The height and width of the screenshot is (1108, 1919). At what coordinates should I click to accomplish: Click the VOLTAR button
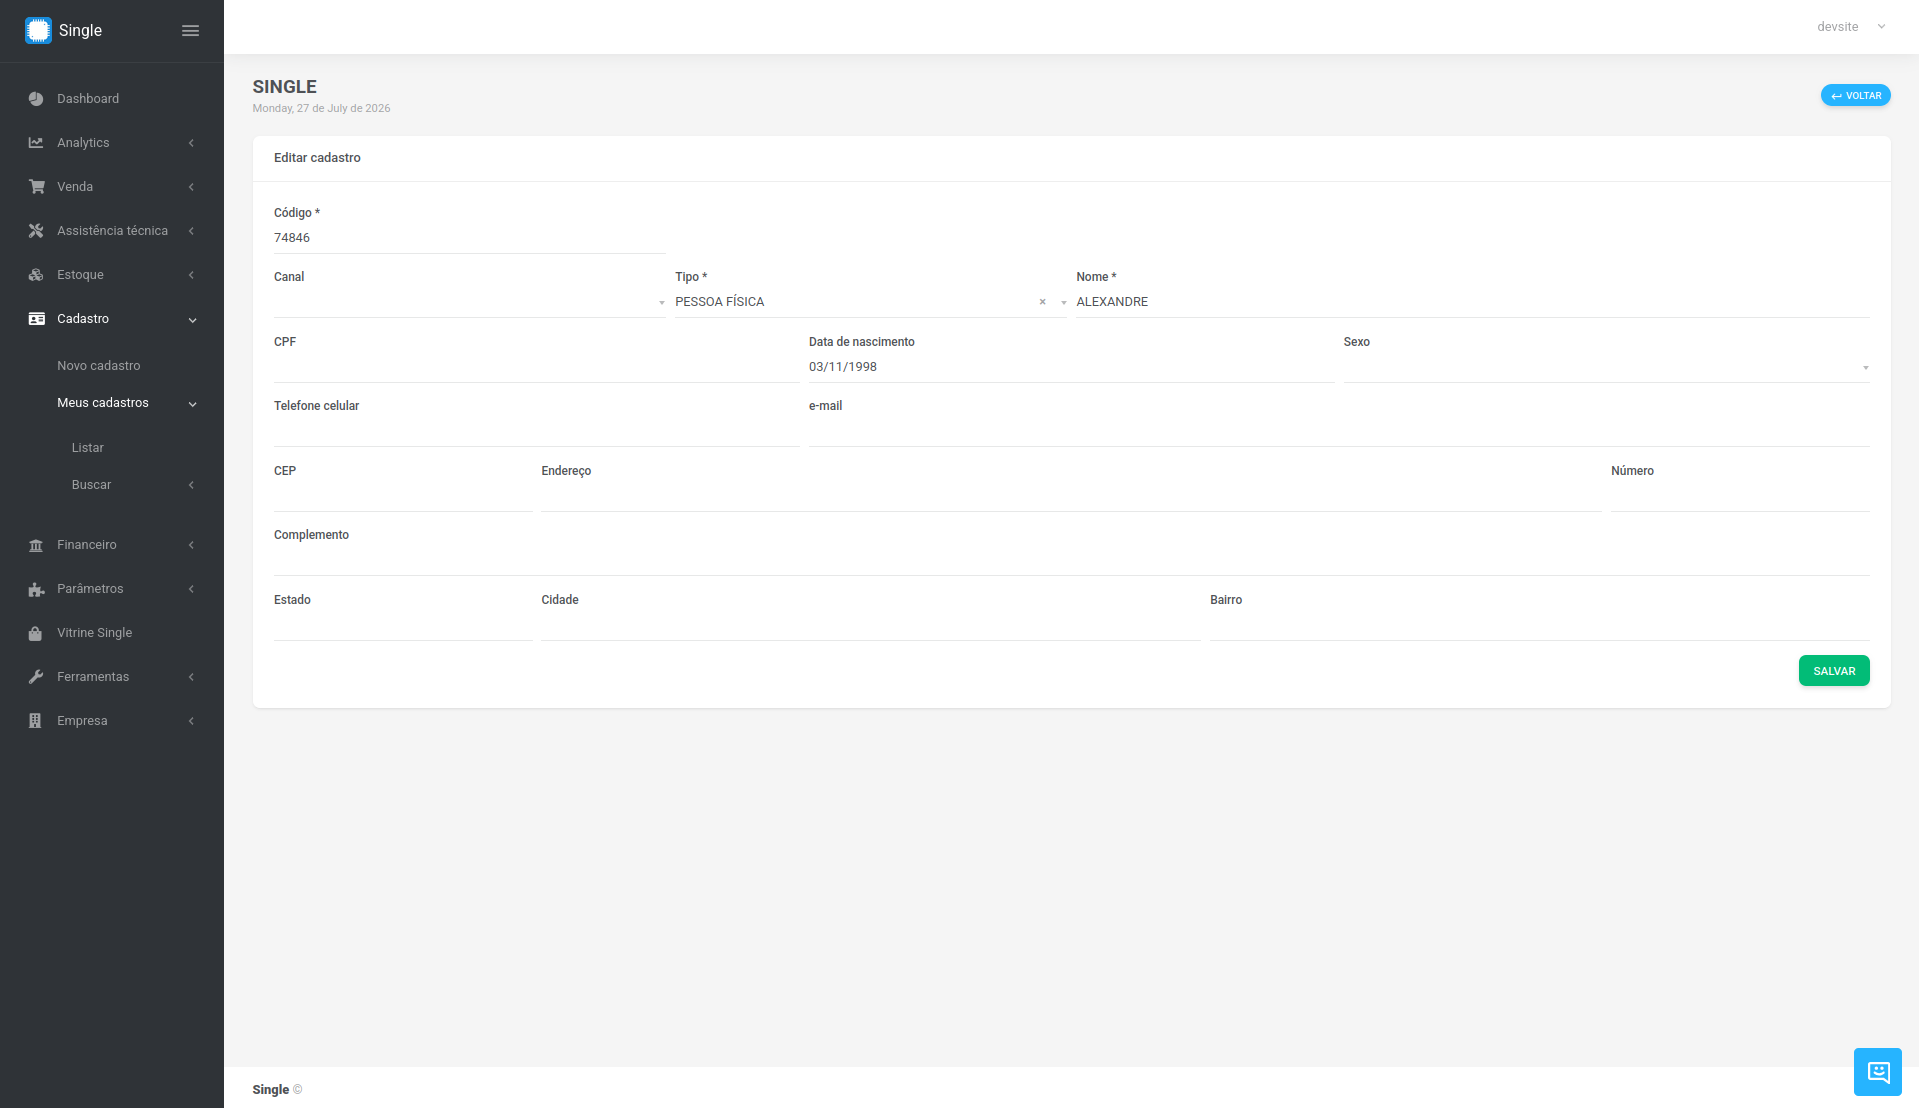1855,96
